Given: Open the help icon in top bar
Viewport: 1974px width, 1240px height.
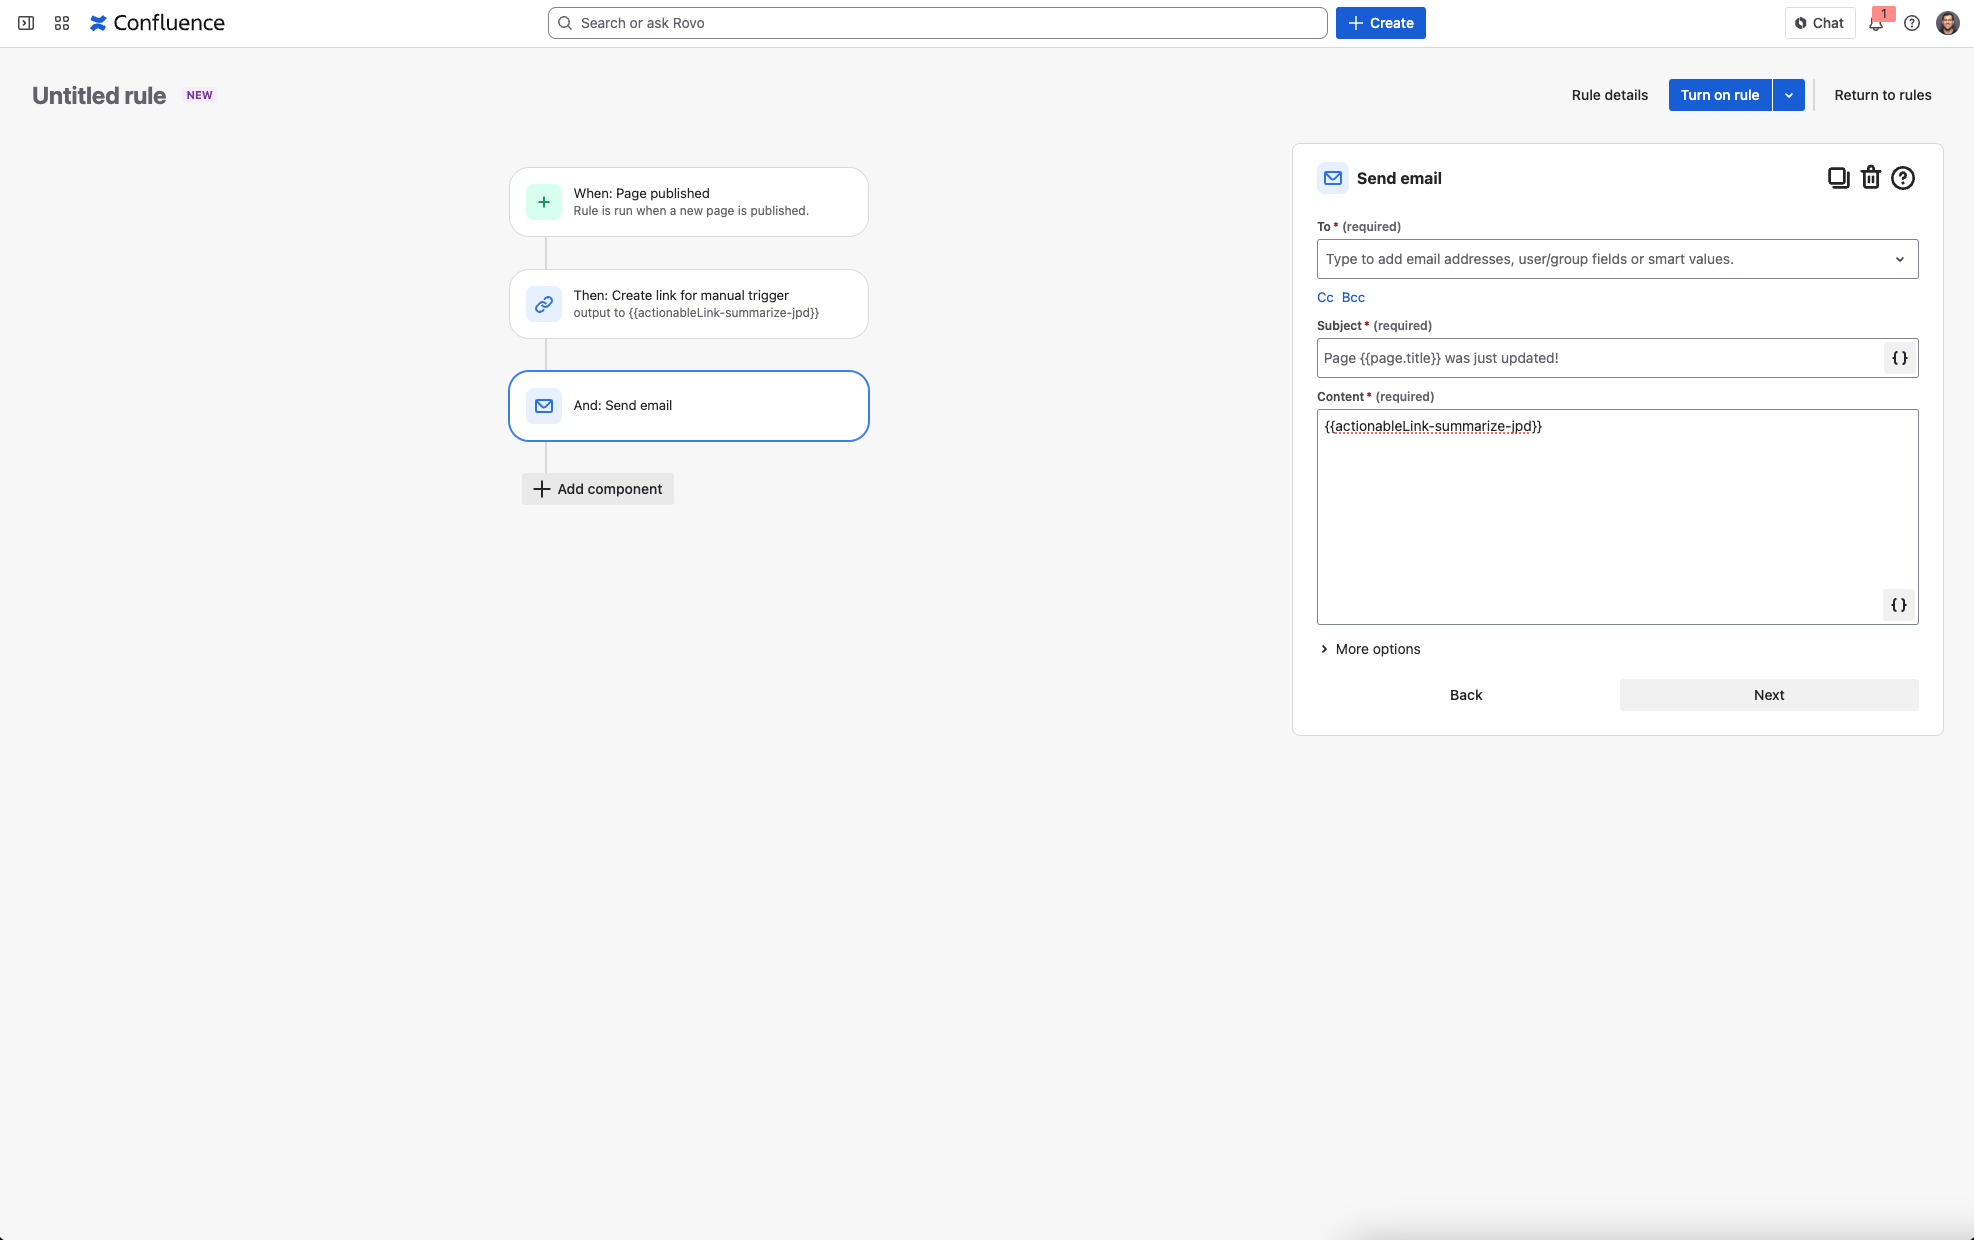Looking at the screenshot, I should point(1912,23).
